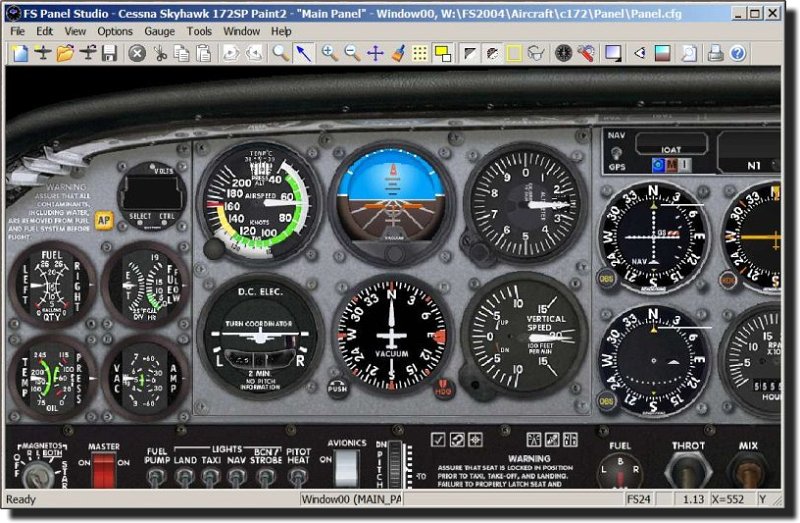
Task: Select the vacuum heading indicator gauge
Action: click(391, 336)
